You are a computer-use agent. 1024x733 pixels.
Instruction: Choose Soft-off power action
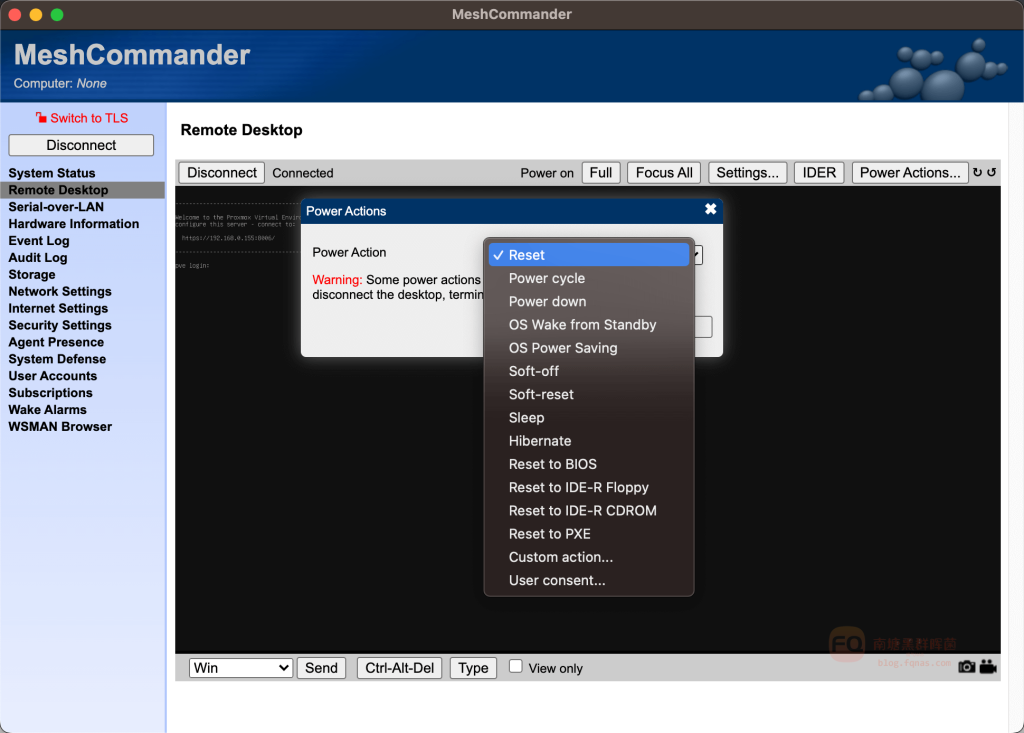[533, 371]
